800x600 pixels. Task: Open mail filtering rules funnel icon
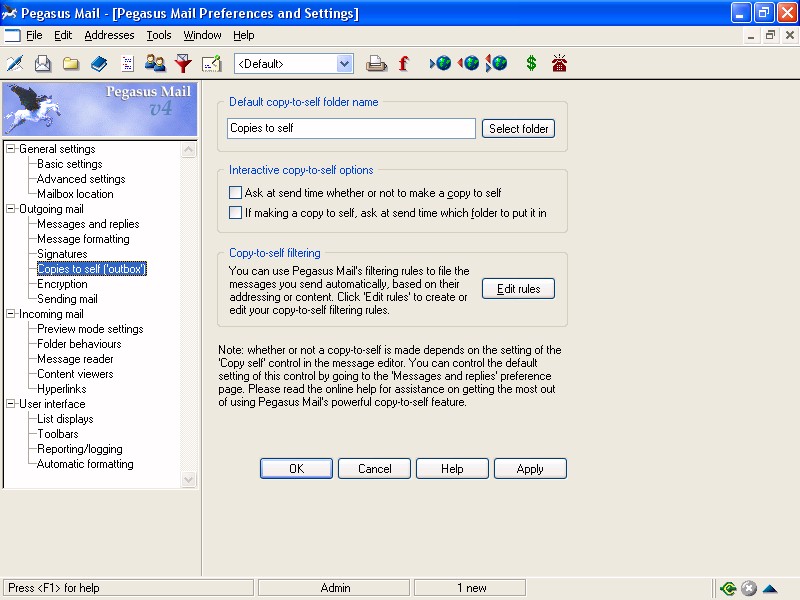[x=183, y=64]
